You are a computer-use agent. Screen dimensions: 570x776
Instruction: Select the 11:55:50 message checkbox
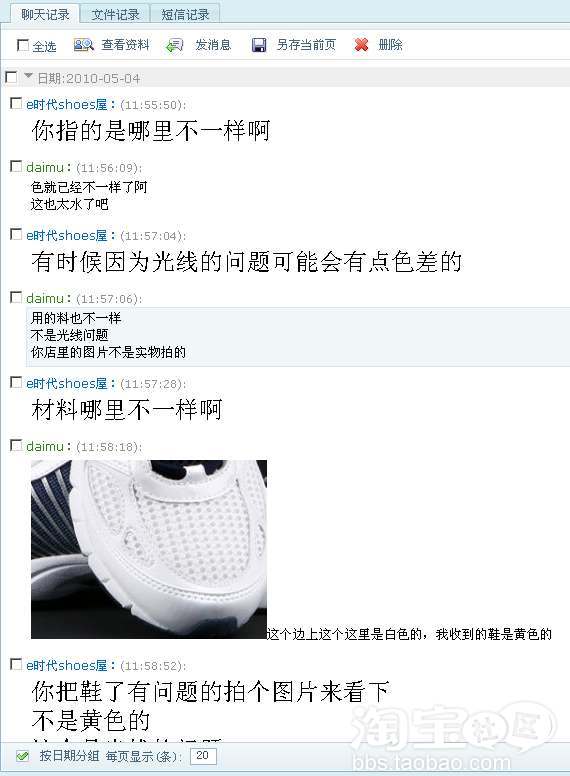point(16,103)
